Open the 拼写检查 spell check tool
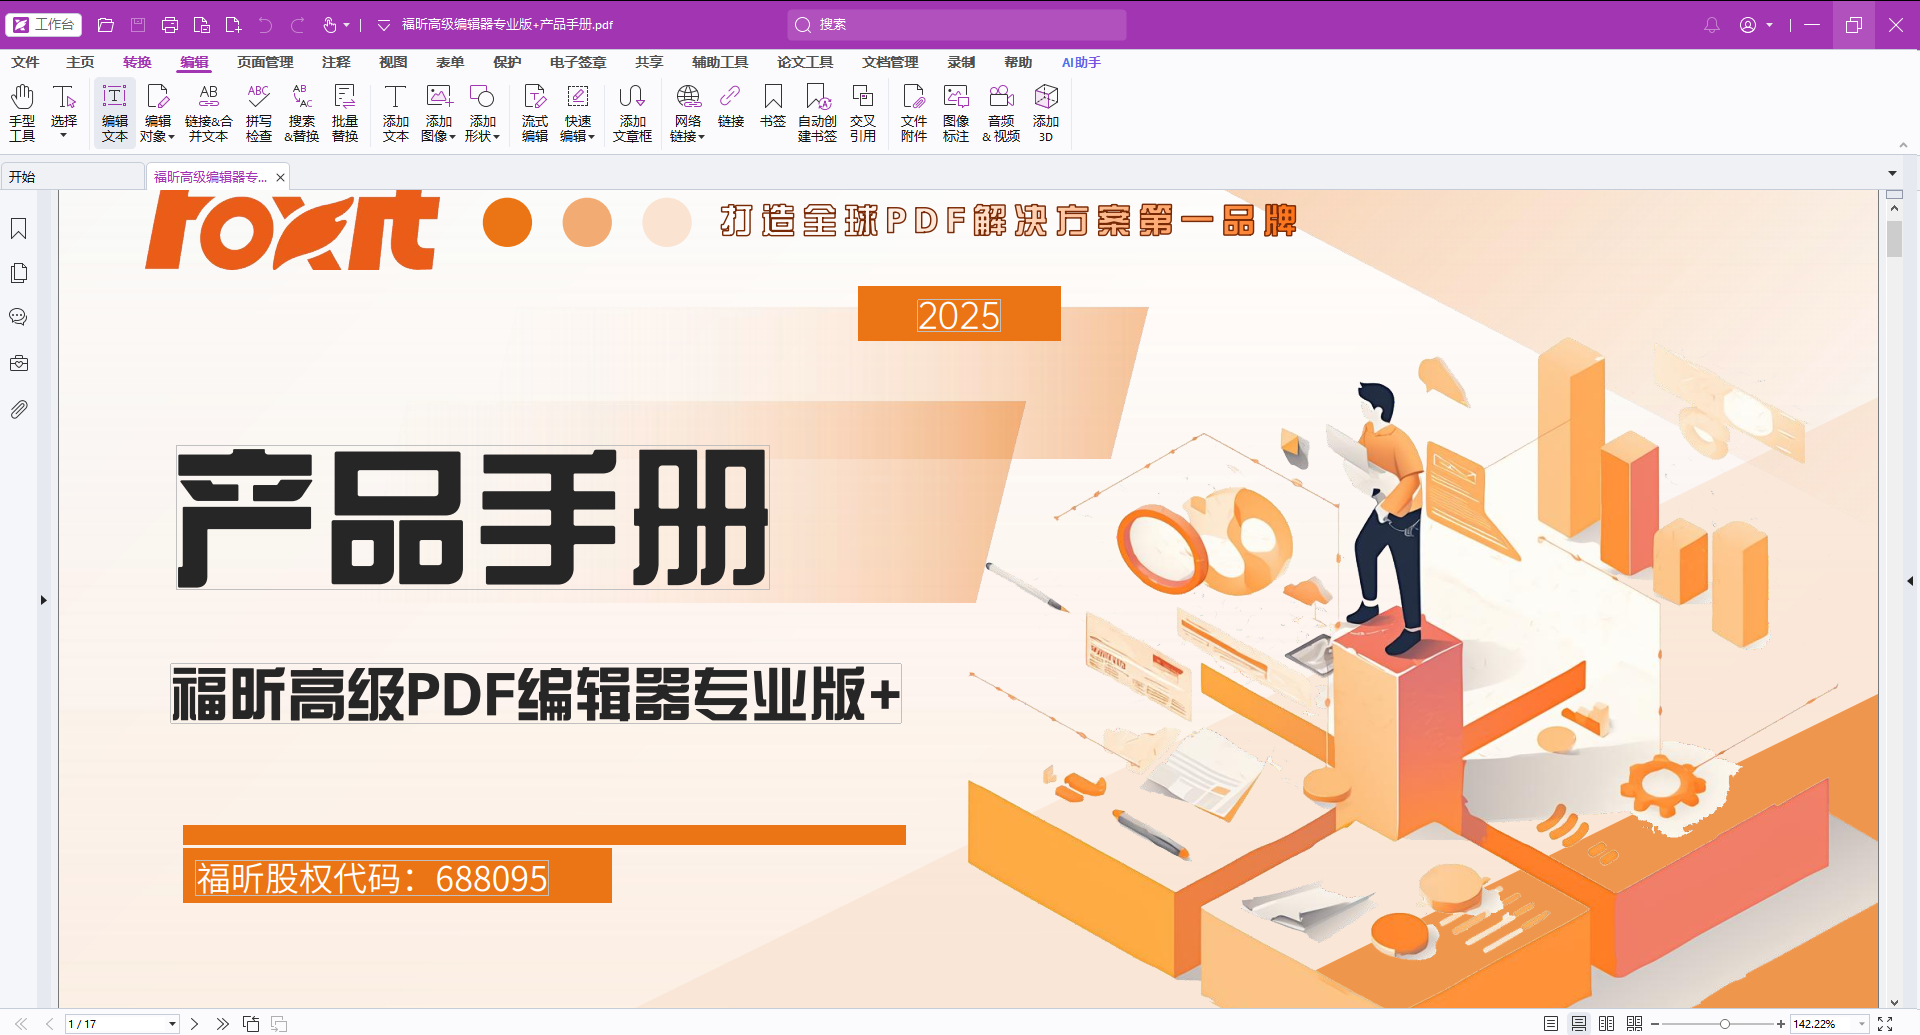This screenshot has width=1920, height=1035. pyautogui.click(x=259, y=113)
